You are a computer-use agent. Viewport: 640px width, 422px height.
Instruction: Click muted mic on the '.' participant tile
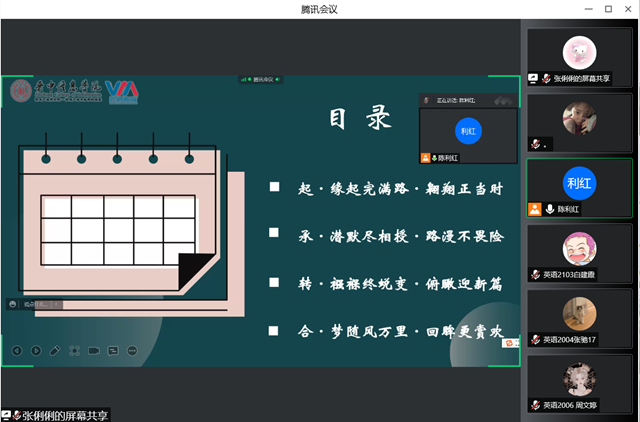click(x=536, y=144)
